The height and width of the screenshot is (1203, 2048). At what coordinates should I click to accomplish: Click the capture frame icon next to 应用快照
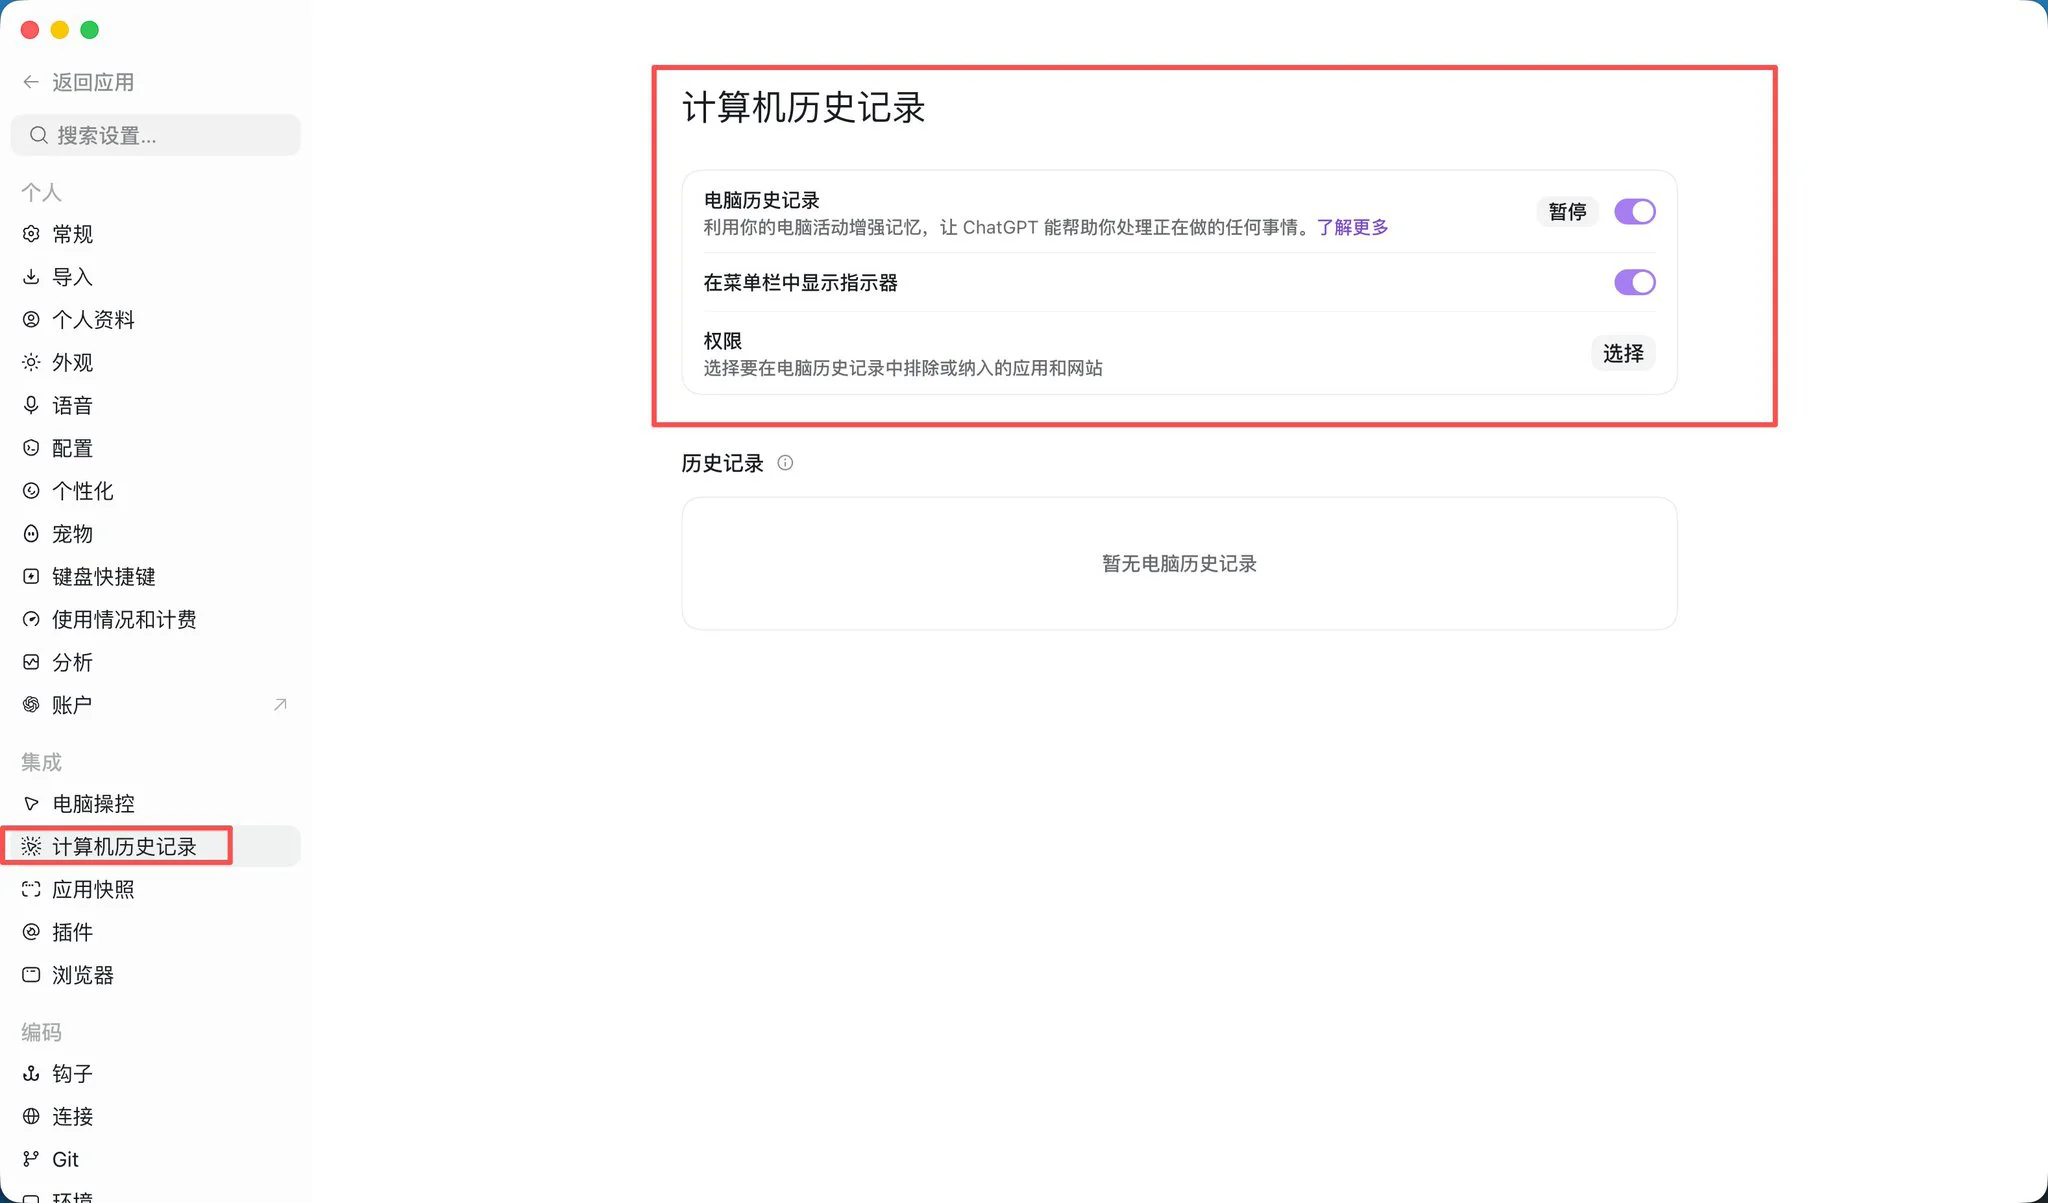coord(31,889)
